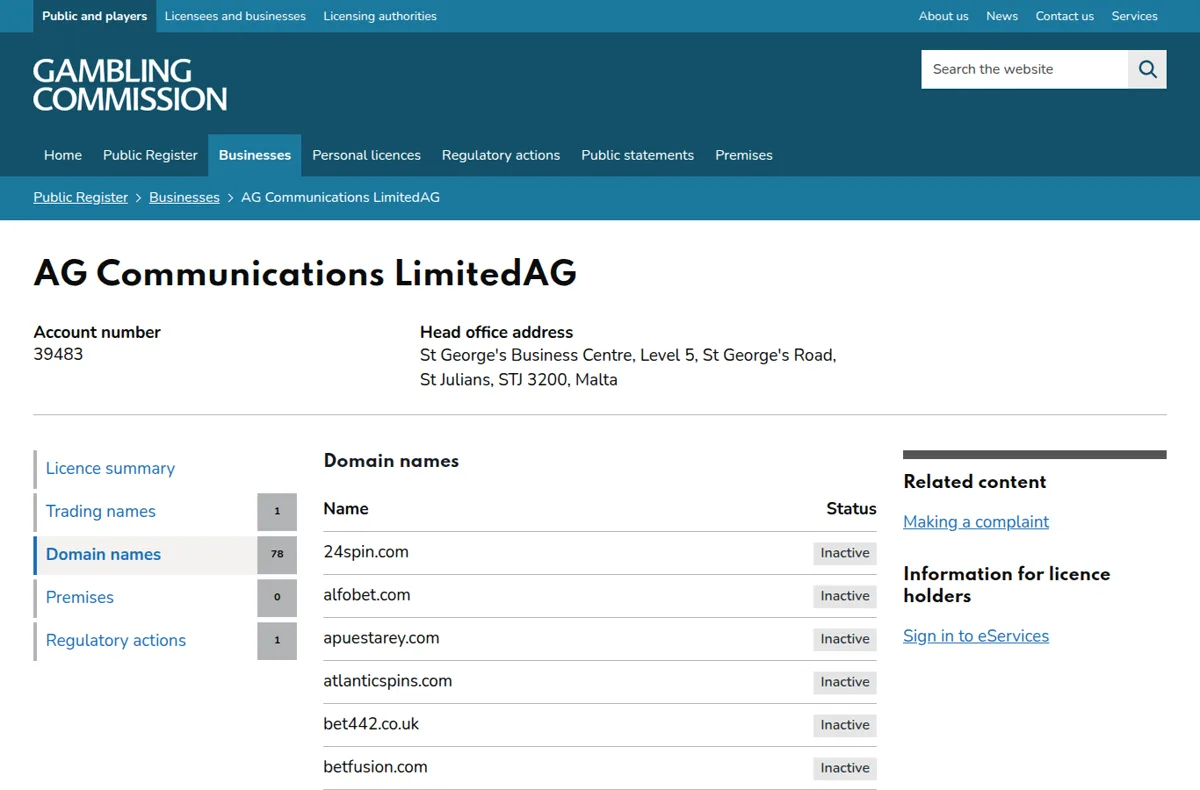Open Licensees and businesses tab
The width and height of the screenshot is (1200, 790).
235,16
